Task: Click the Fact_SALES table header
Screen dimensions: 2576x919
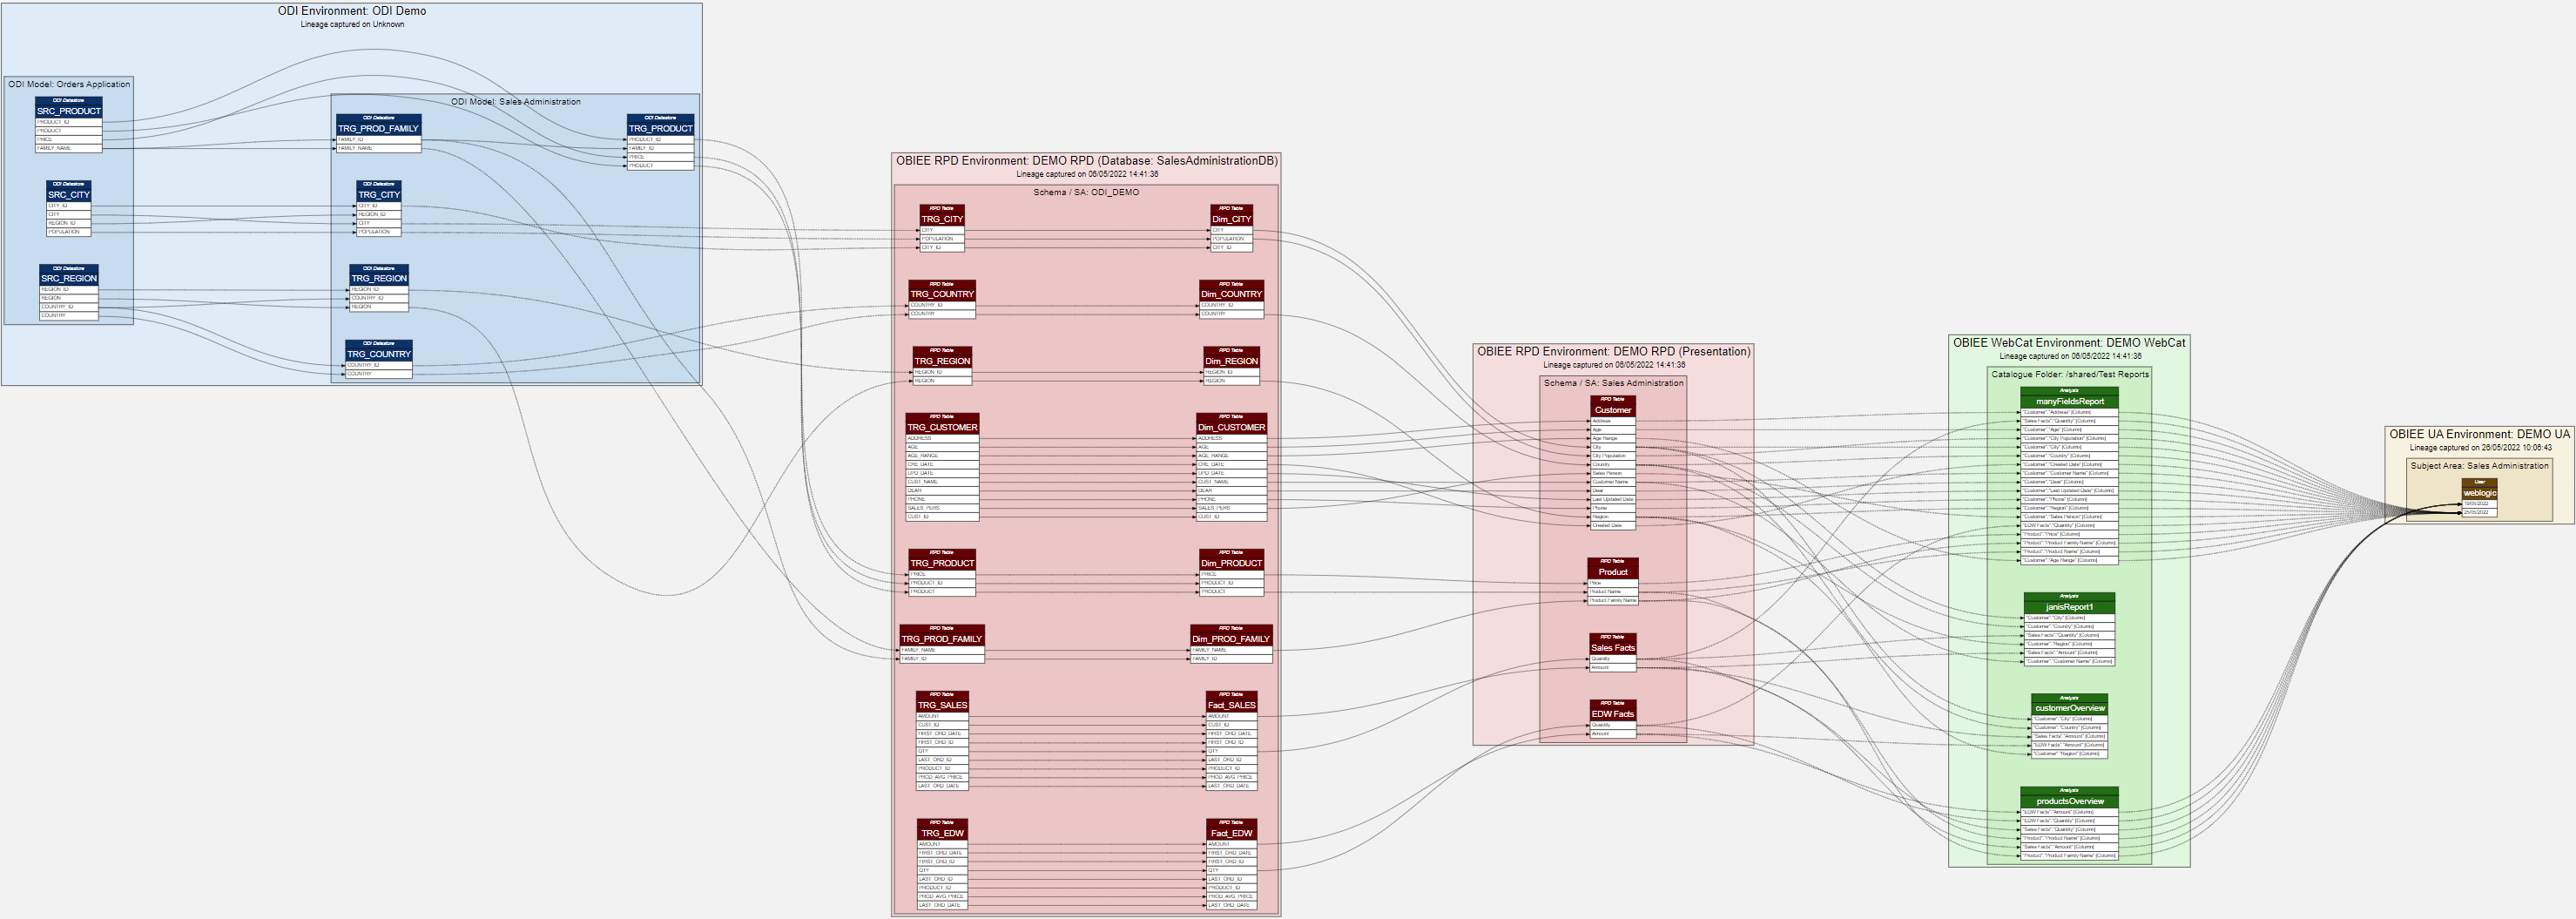Action: point(1231,705)
